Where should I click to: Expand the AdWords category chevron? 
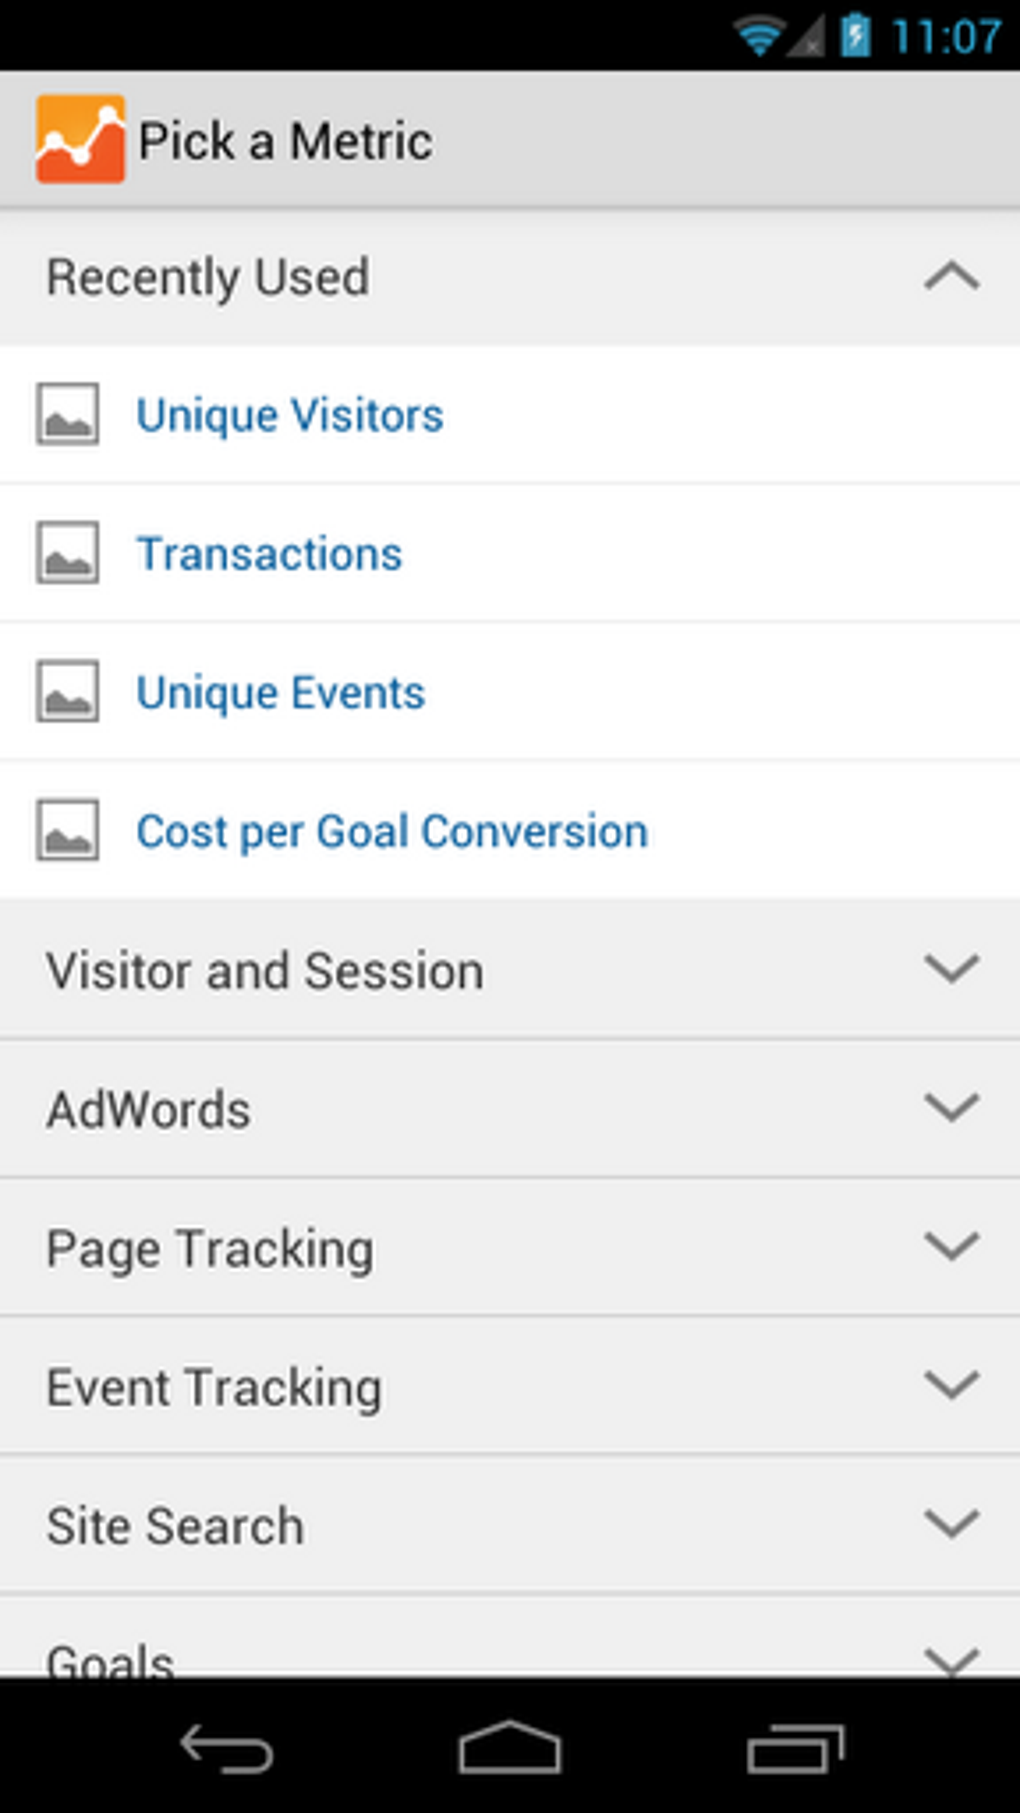[951, 1108]
